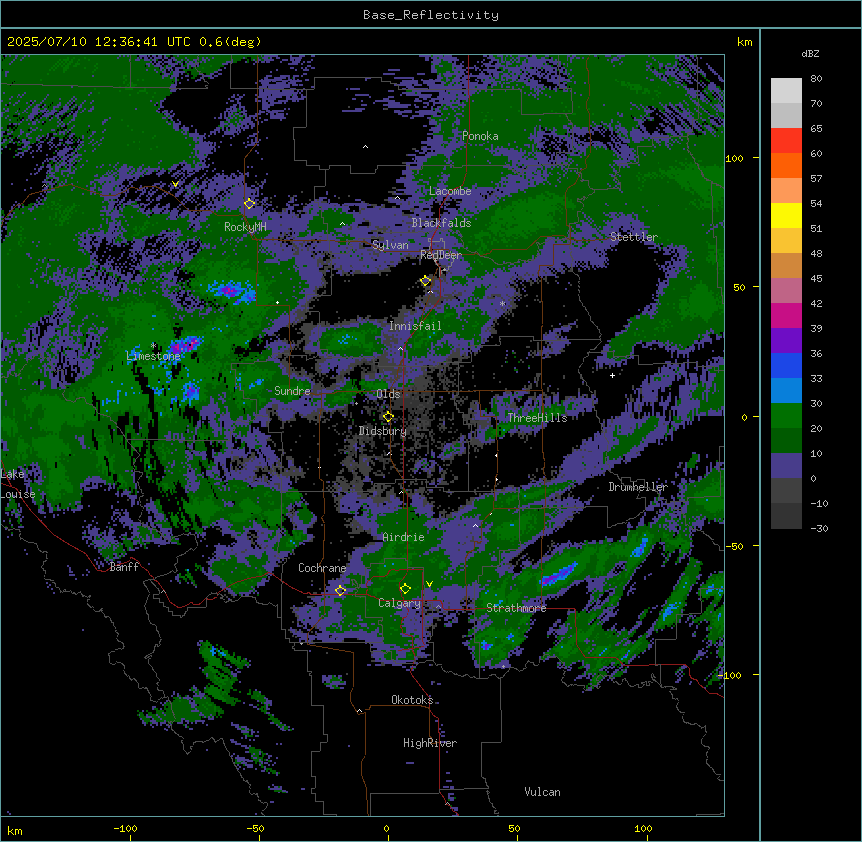Image resolution: width=862 pixels, height=842 pixels.
Task: Click the yellow diamond marker below Cochrane
Action: pyautogui.click(x=340, y=591)
